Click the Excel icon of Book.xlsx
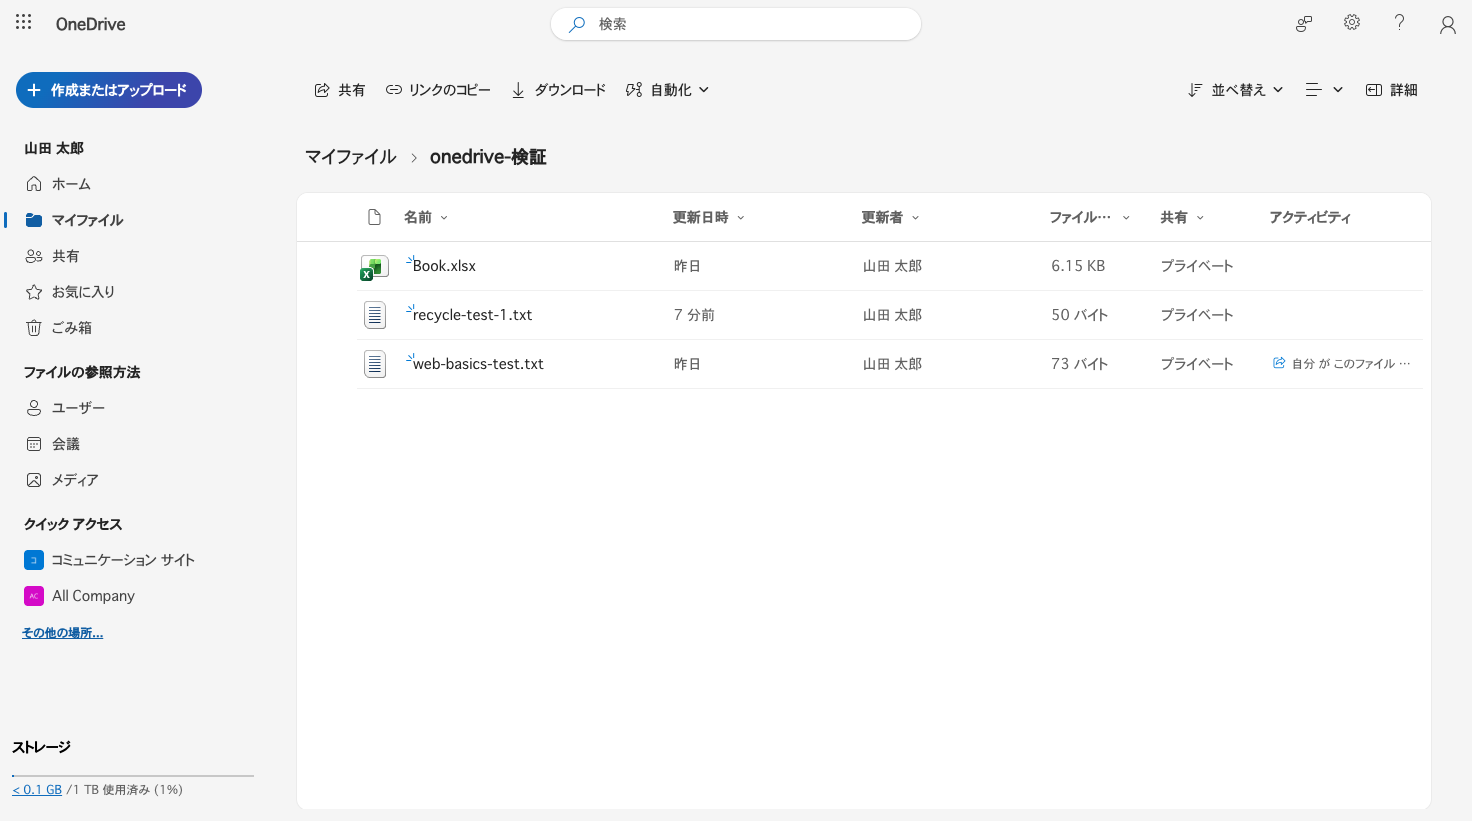The width and height of the screenshot is (1472, 821). click(x=374, y=267)
